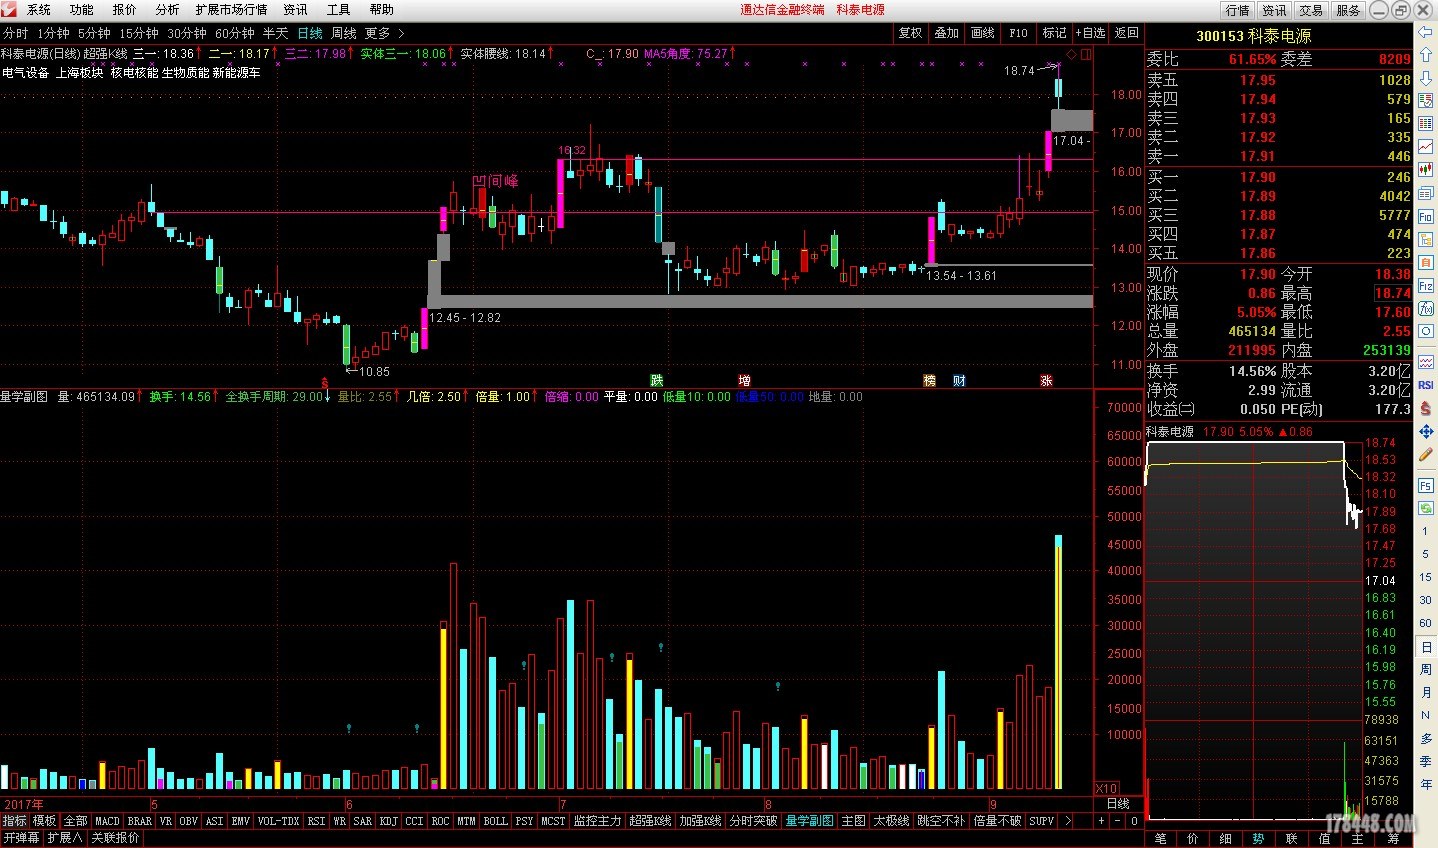
Task: Open the 功能 menu
Action: tap(82, 9)
